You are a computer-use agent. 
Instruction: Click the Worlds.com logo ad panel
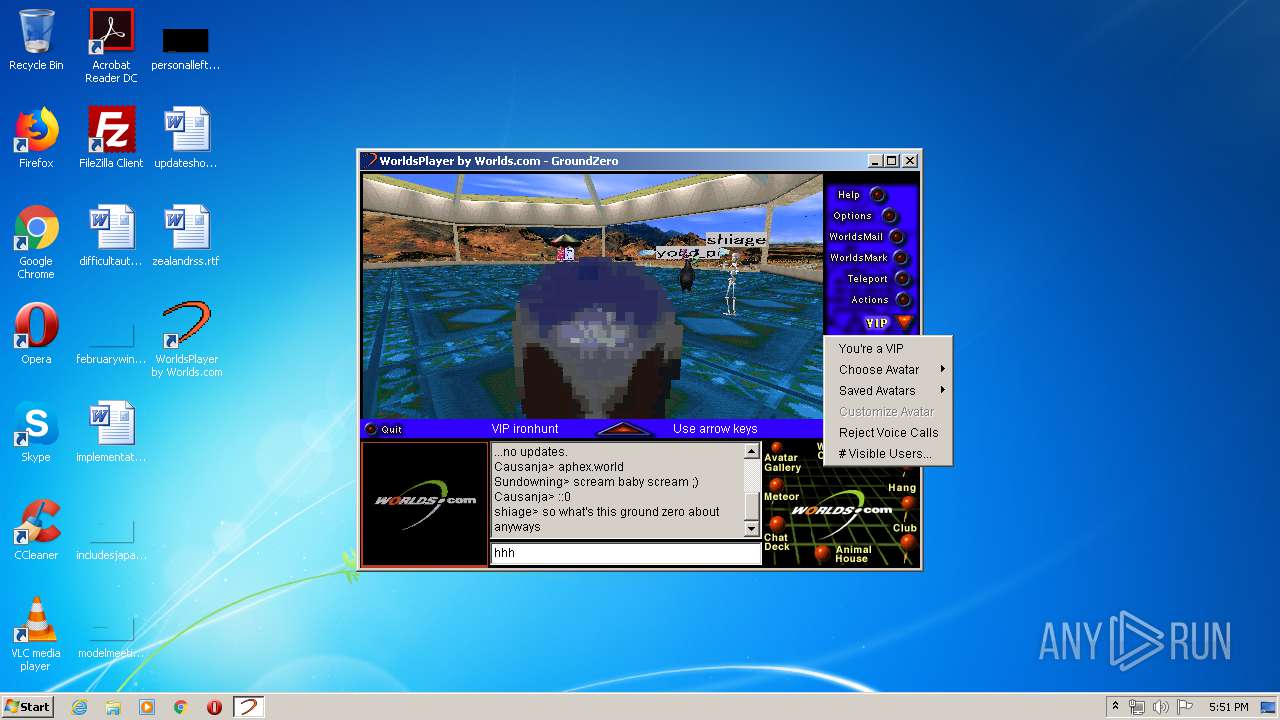point(425,503)
